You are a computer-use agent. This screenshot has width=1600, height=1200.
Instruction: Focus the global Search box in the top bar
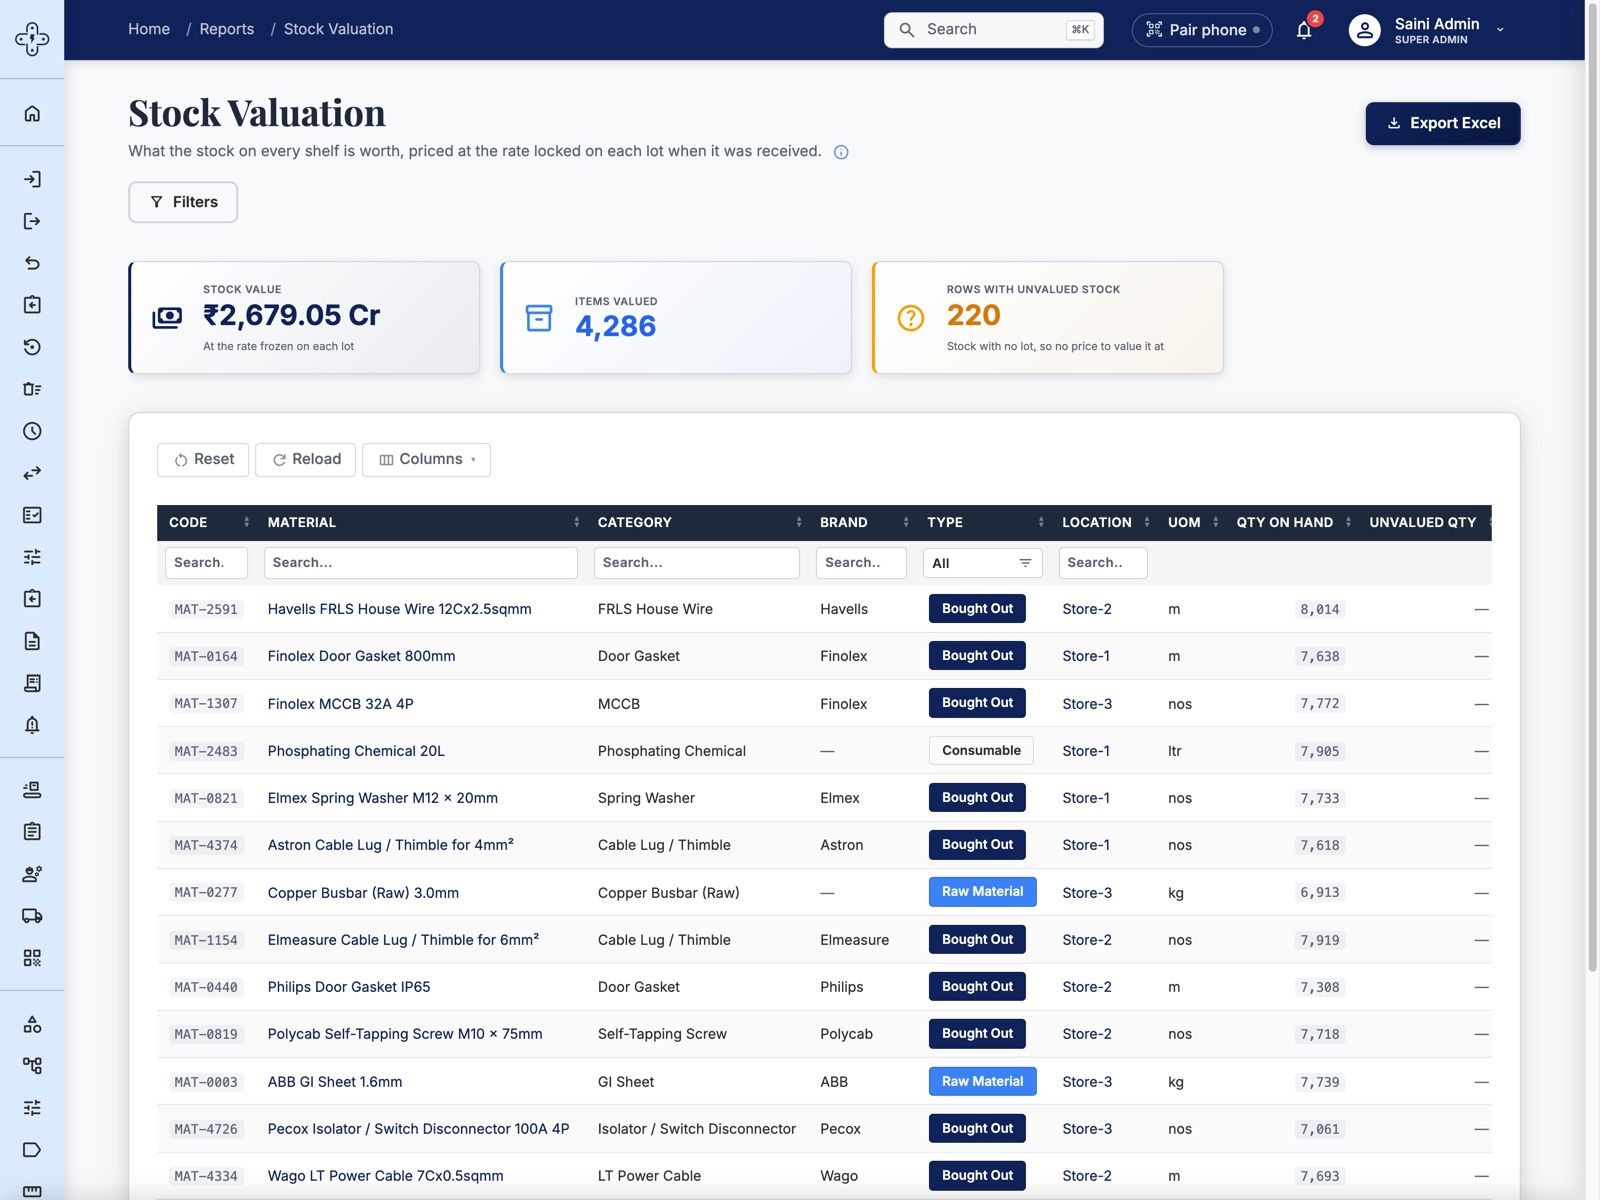point(994,30)
